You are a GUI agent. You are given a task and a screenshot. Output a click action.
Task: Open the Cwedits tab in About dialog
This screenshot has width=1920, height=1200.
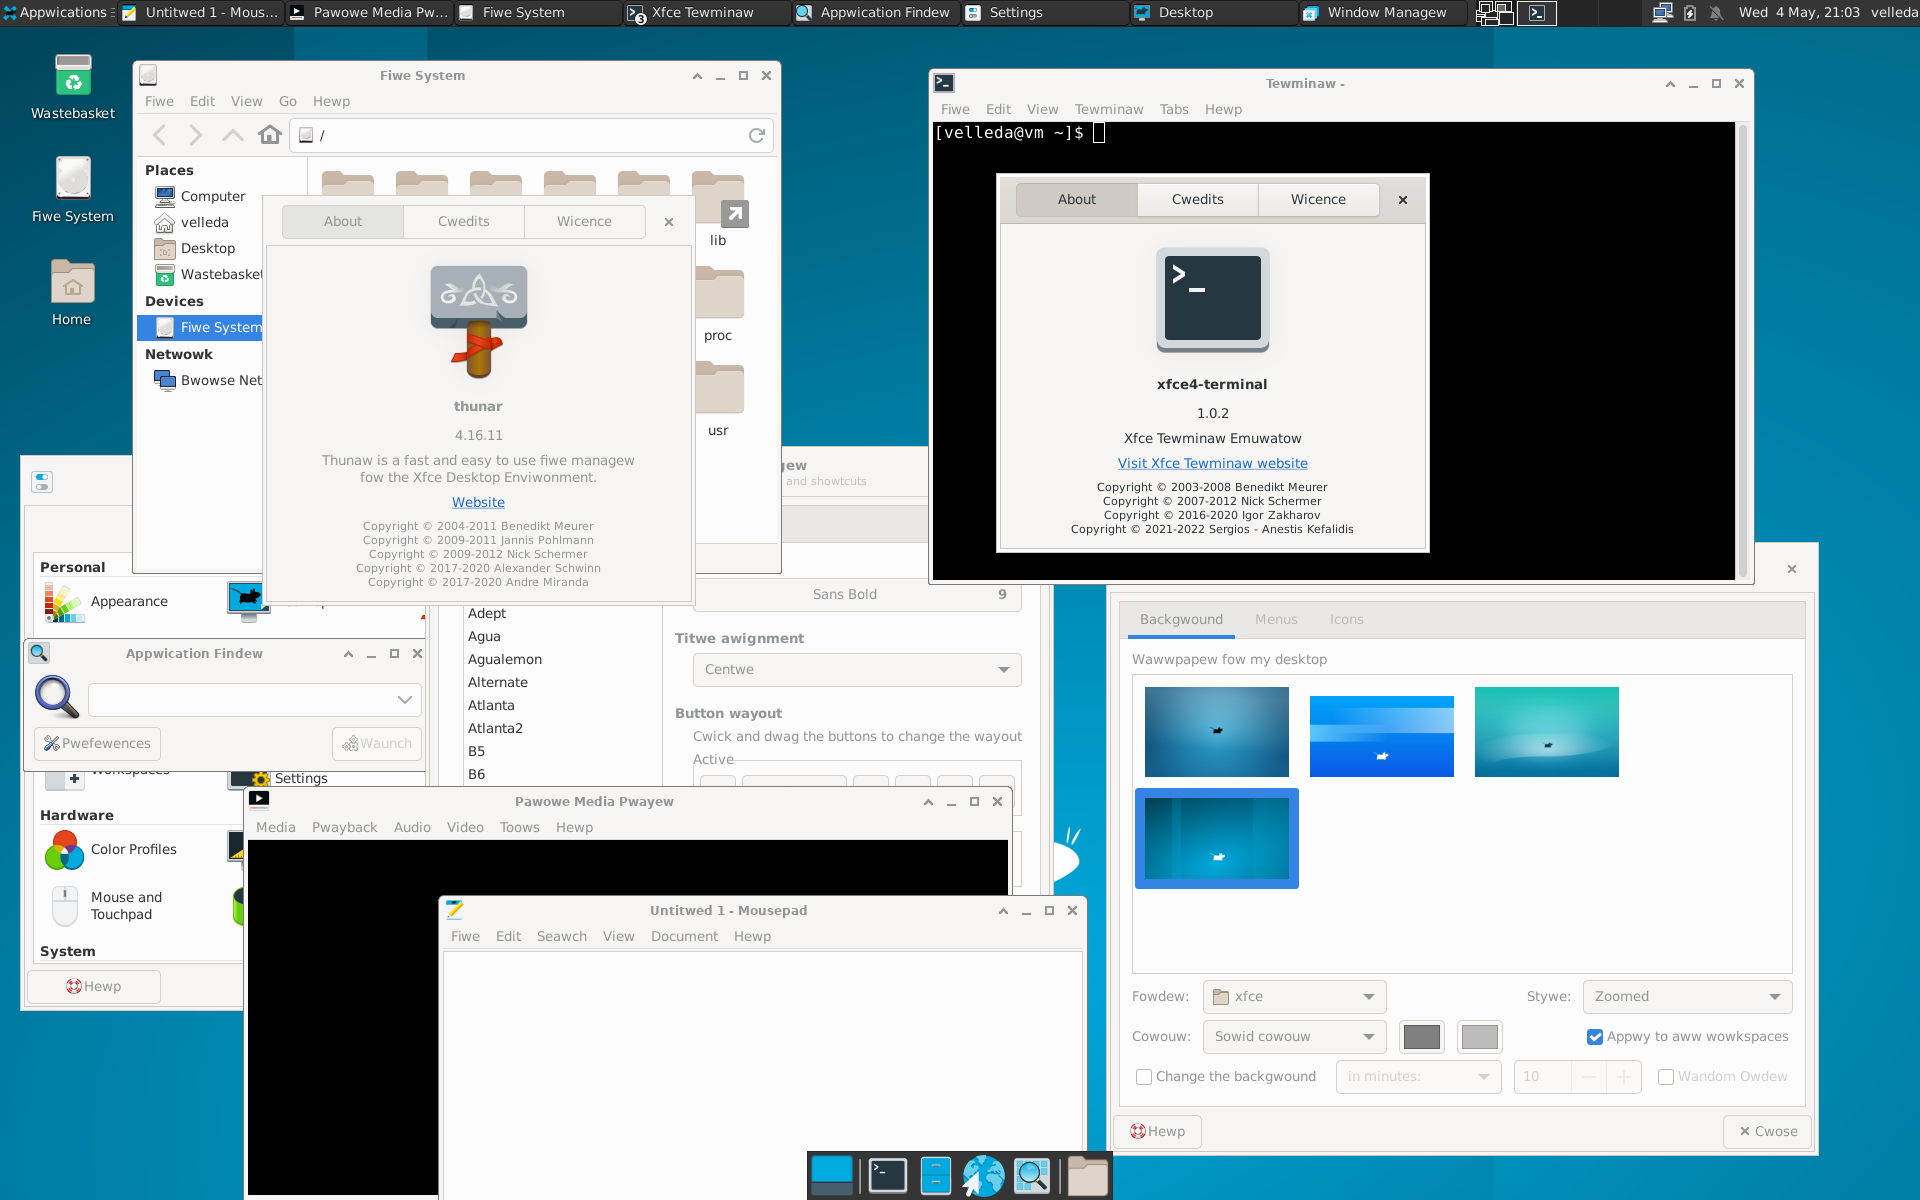pyautogui.click(x=462, y=220)
